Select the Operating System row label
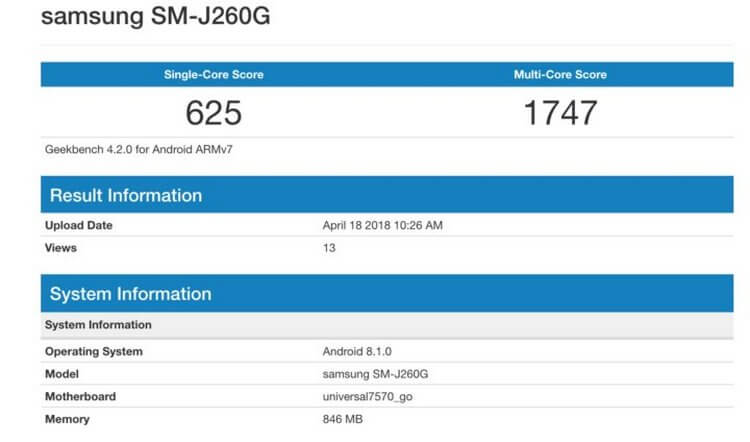The width and height of the screenshot is (750, 442). point(94,352)
